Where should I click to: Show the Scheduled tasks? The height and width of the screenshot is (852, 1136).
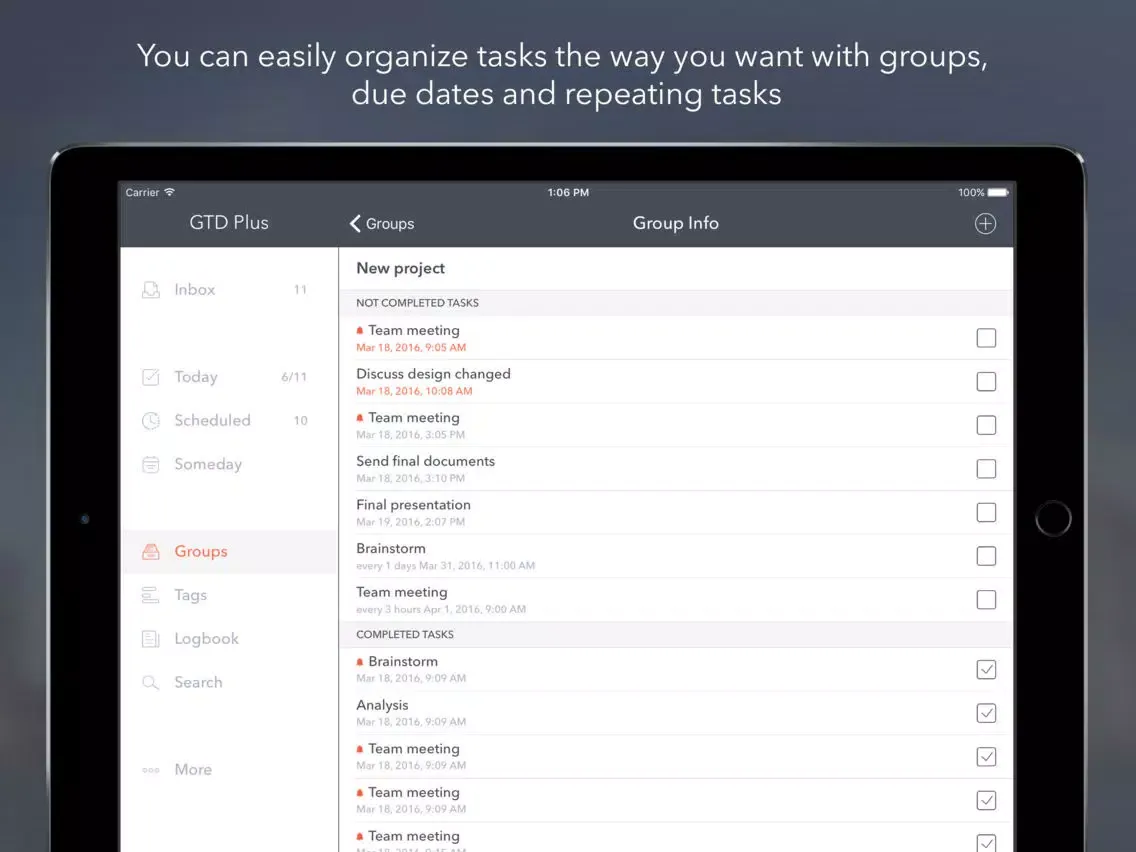[x=212, y=420]
